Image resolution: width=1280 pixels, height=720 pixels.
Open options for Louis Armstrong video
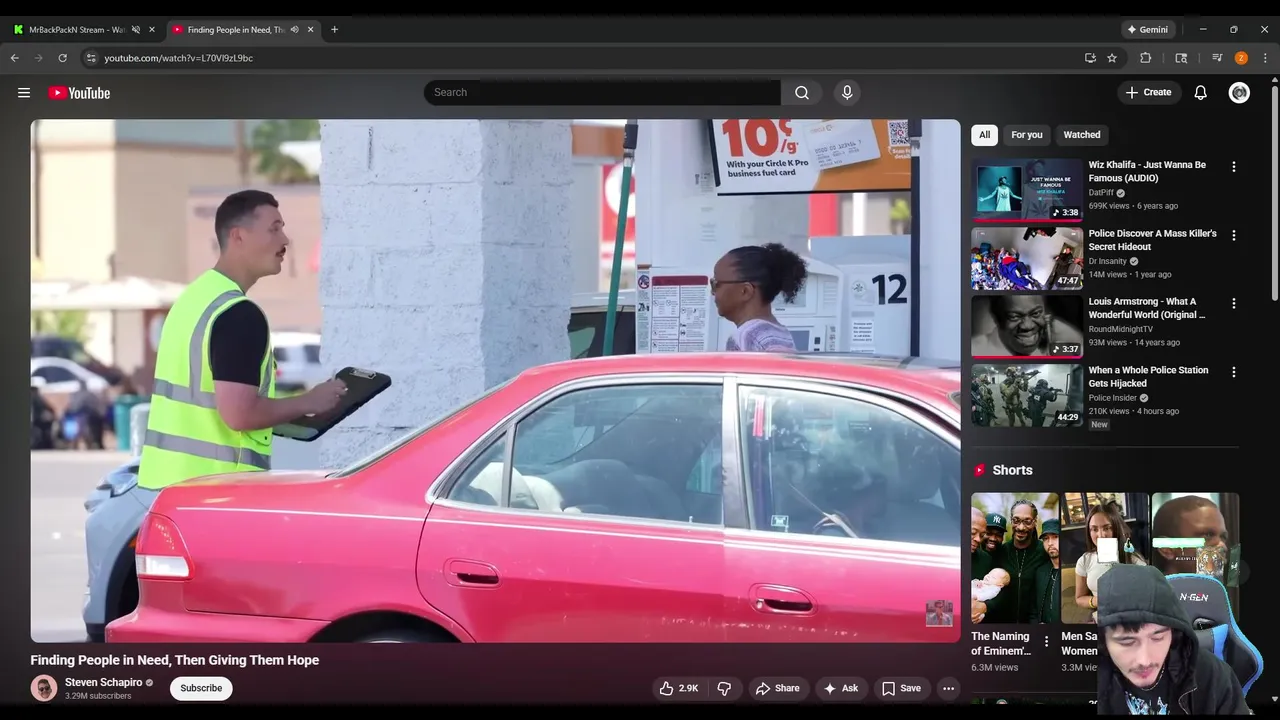point(1233,304)
